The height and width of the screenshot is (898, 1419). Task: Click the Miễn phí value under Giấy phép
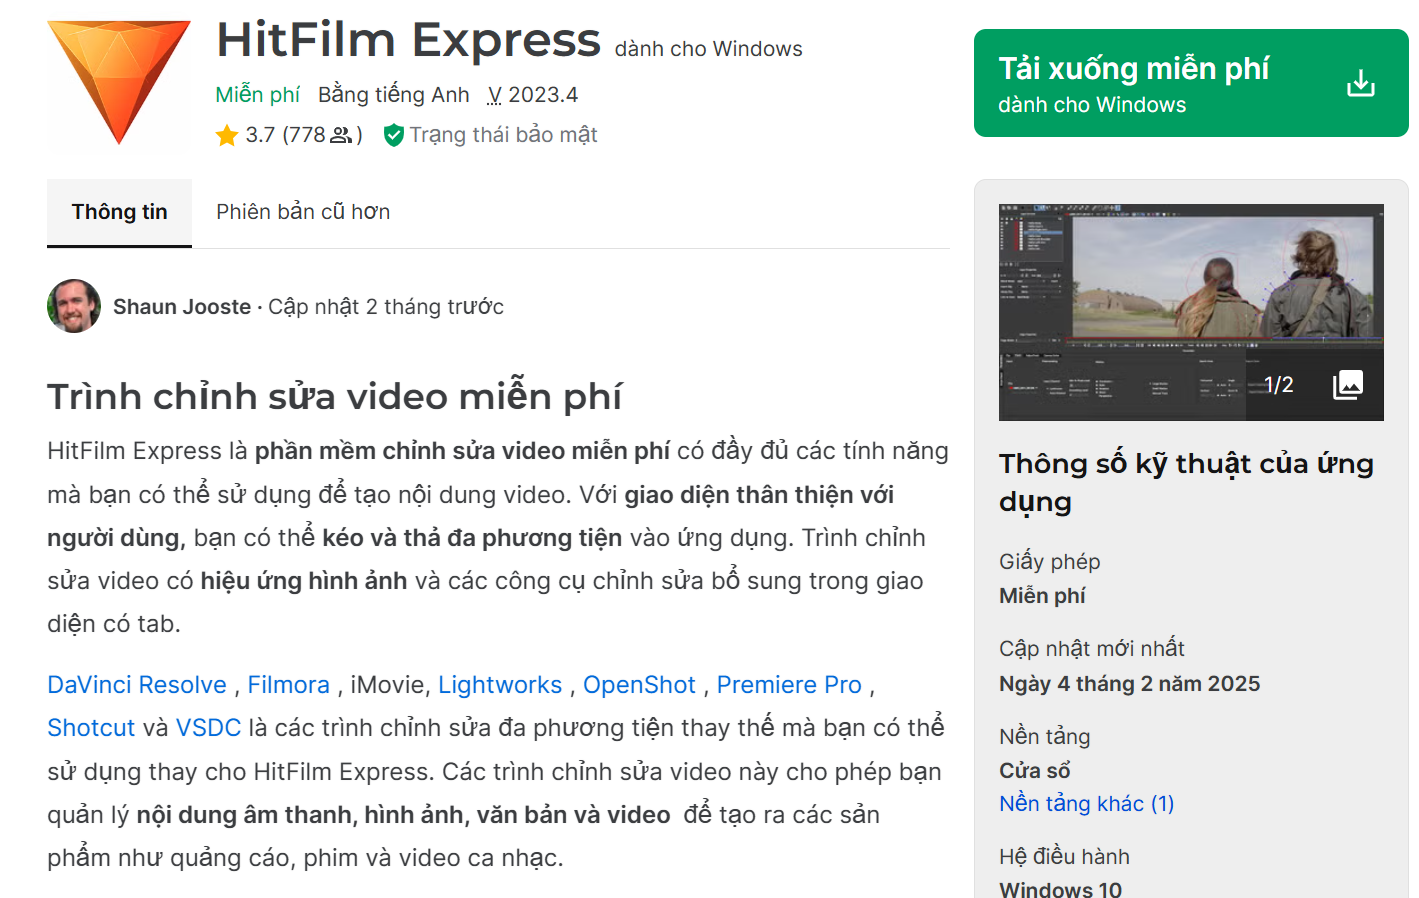[1042, 596]
